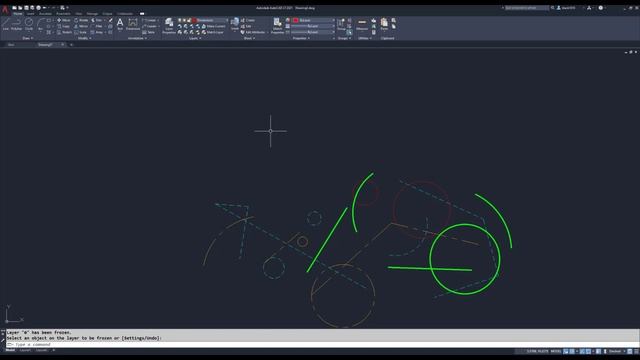Click the Paste clipboard icon

pos(384,24)
